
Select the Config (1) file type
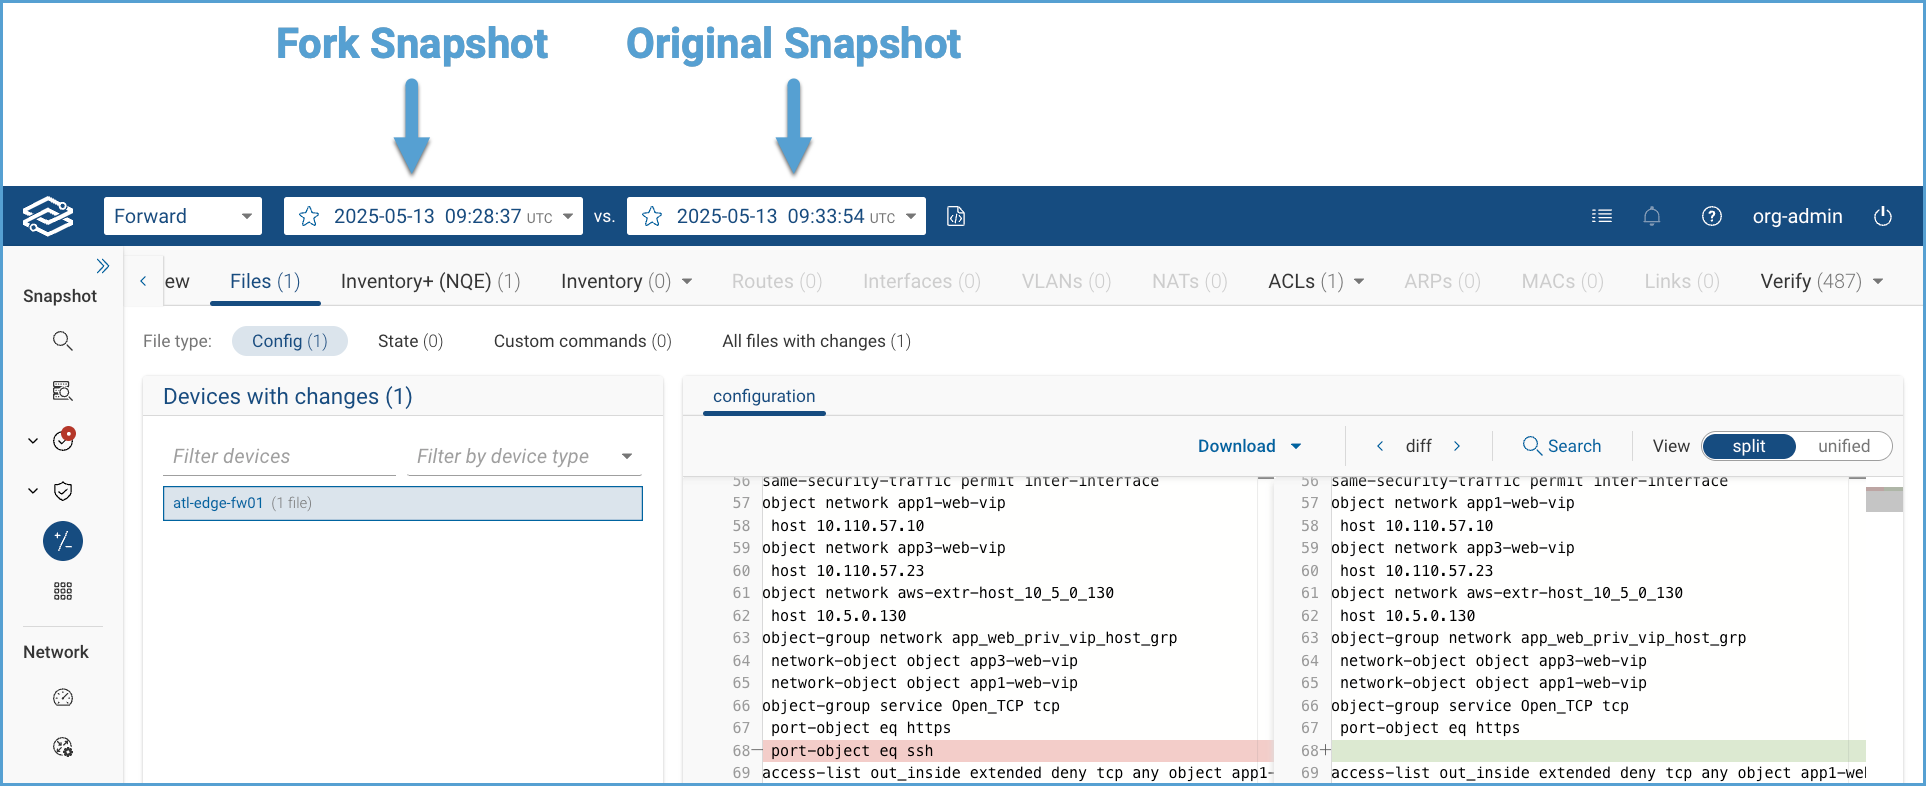point(290,341)
